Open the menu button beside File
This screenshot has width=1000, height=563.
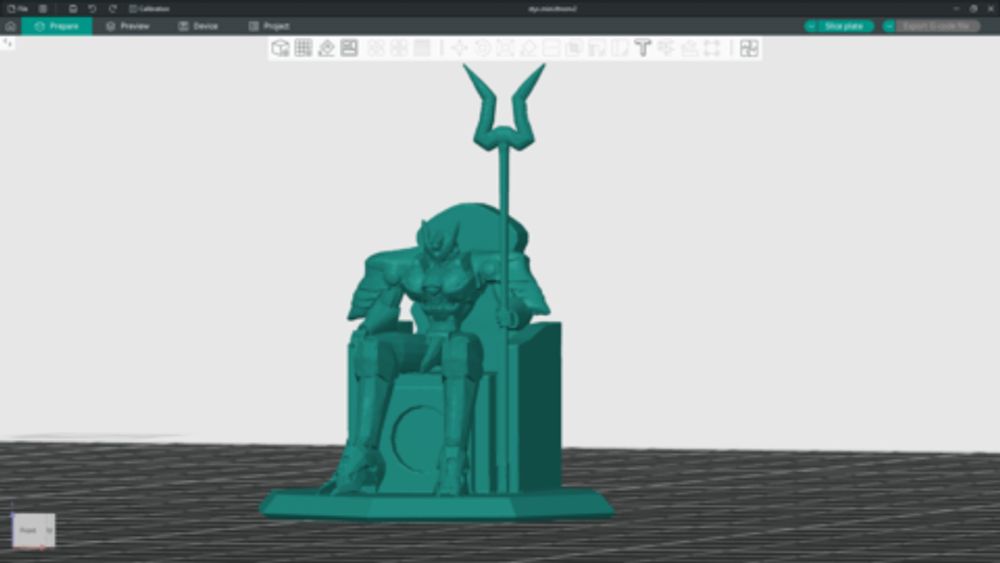(43, 8)
